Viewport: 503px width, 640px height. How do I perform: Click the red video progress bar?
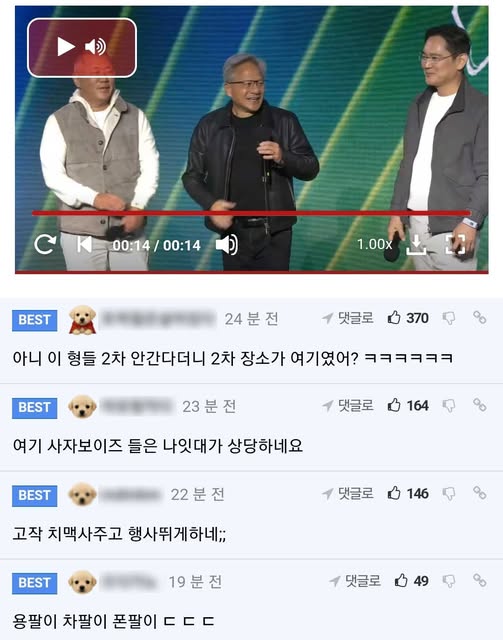click(251, 213)
